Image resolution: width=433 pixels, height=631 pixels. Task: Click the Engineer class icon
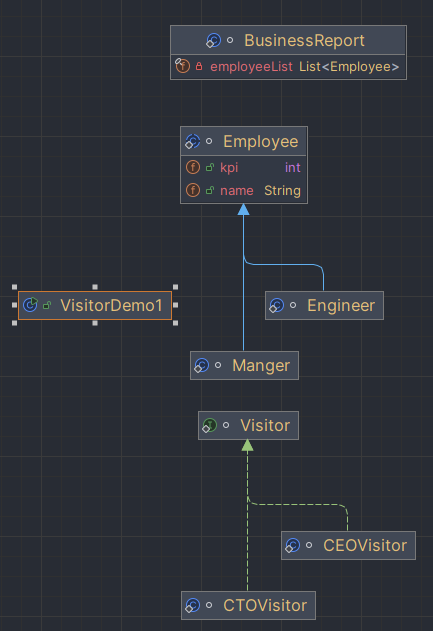(276, 305)
